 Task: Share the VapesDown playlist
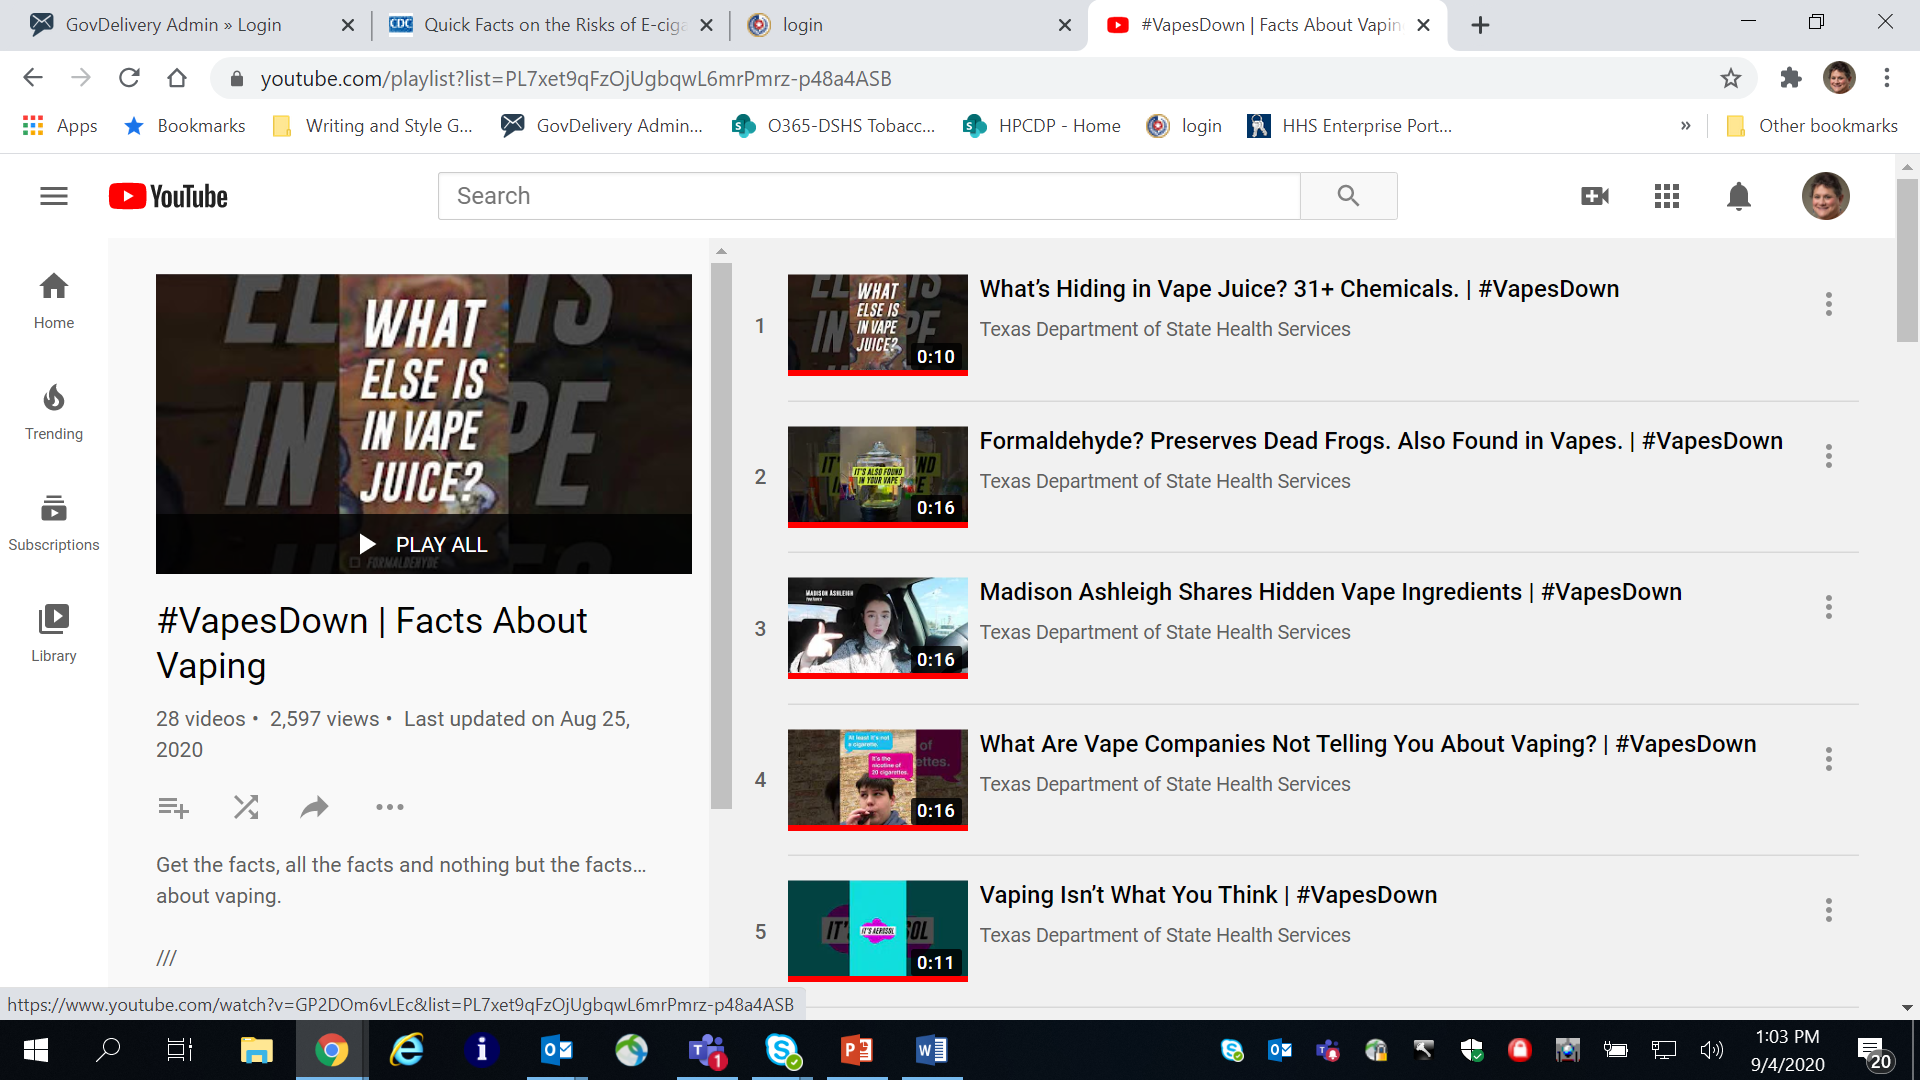coord(314,807)
